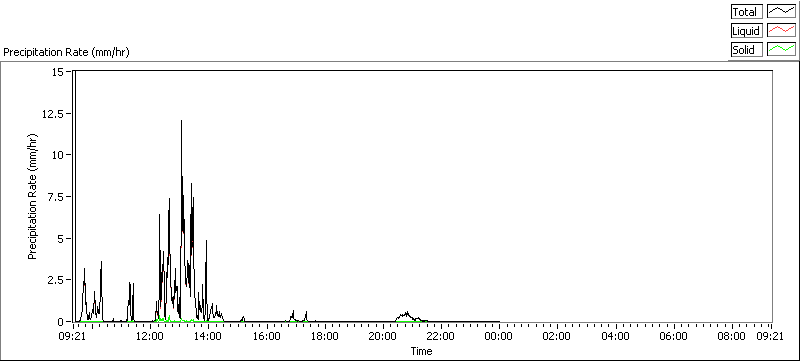Image resolution: width=800 pixels, height=361 pixels.
Task: Click the 16:00 time axis label
Action: [x=267, y=336]
